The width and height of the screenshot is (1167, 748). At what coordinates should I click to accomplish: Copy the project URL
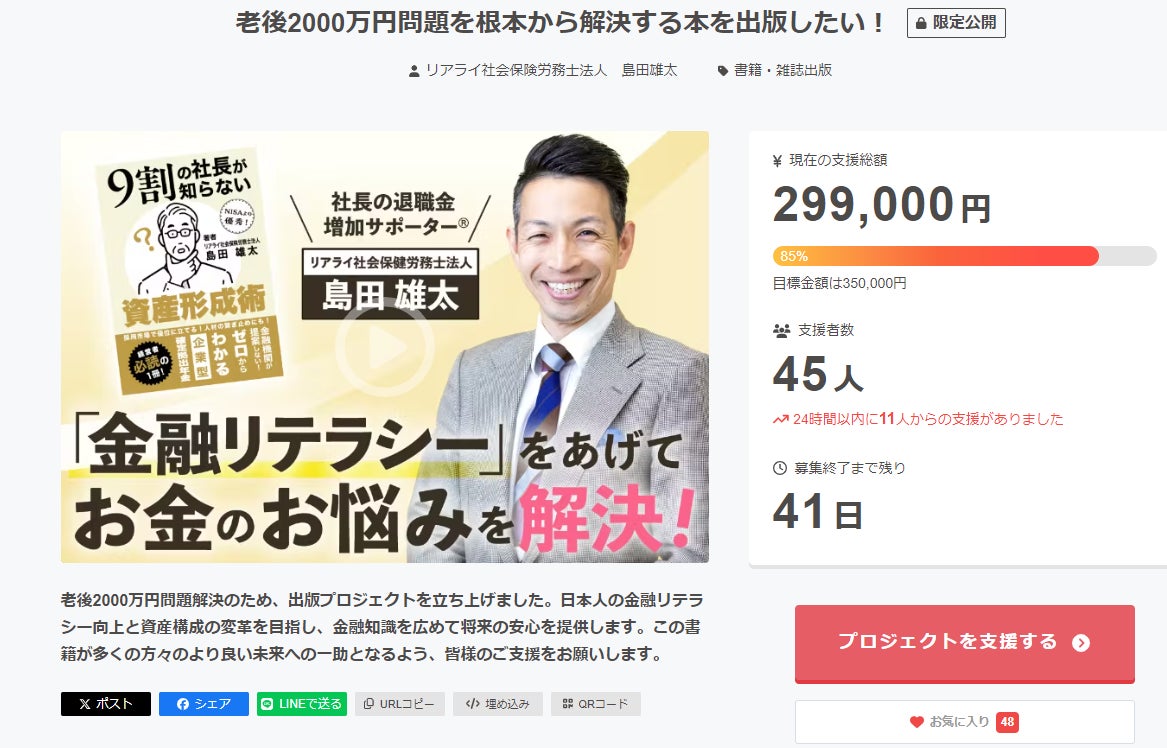400,703
